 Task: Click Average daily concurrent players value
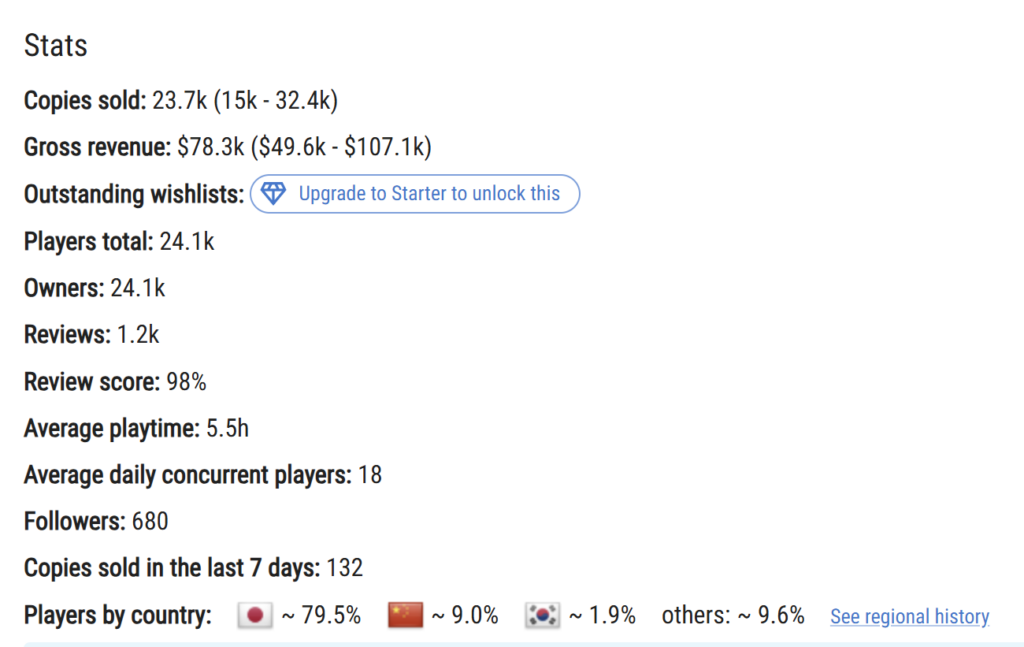(370, 475)
